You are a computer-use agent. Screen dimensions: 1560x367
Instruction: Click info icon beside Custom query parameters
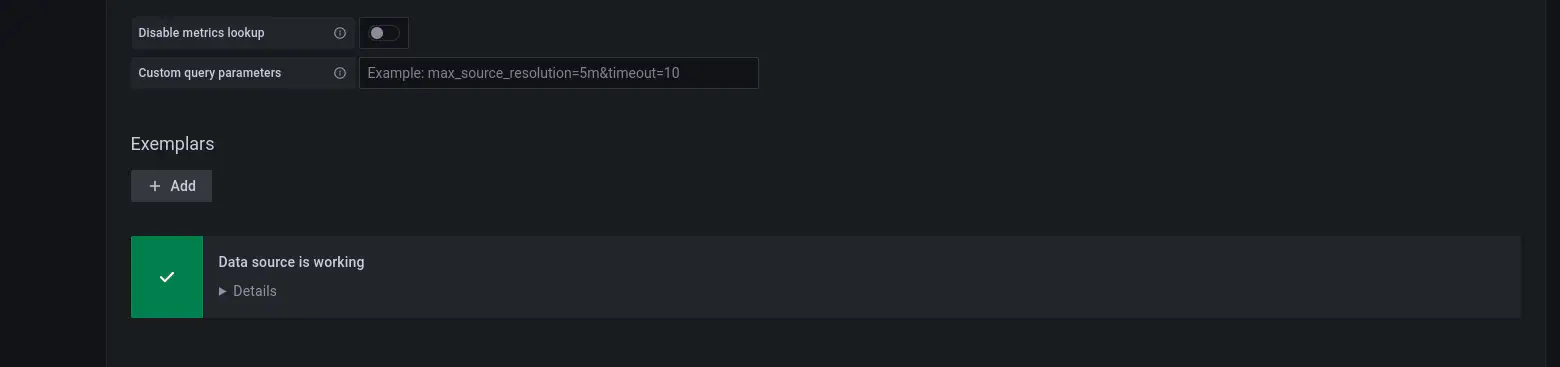(340, 73)
